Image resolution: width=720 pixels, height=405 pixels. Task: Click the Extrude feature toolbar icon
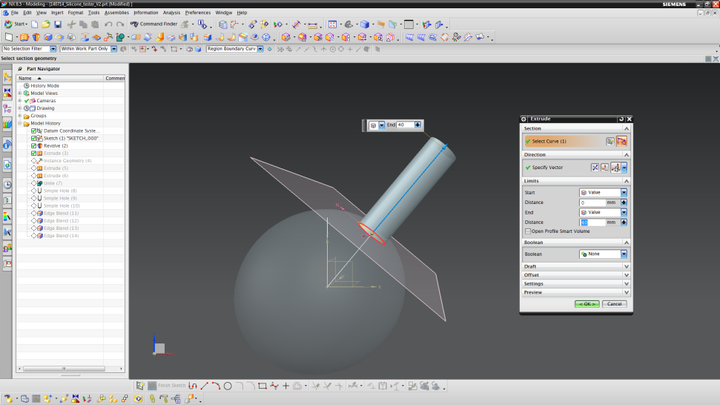pos(24,37)
